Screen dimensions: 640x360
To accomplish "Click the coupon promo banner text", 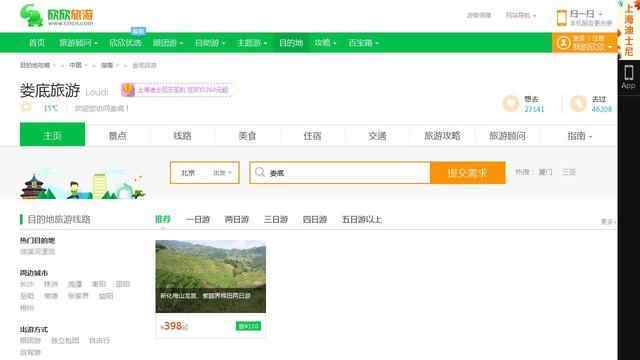I will point(183,90).
